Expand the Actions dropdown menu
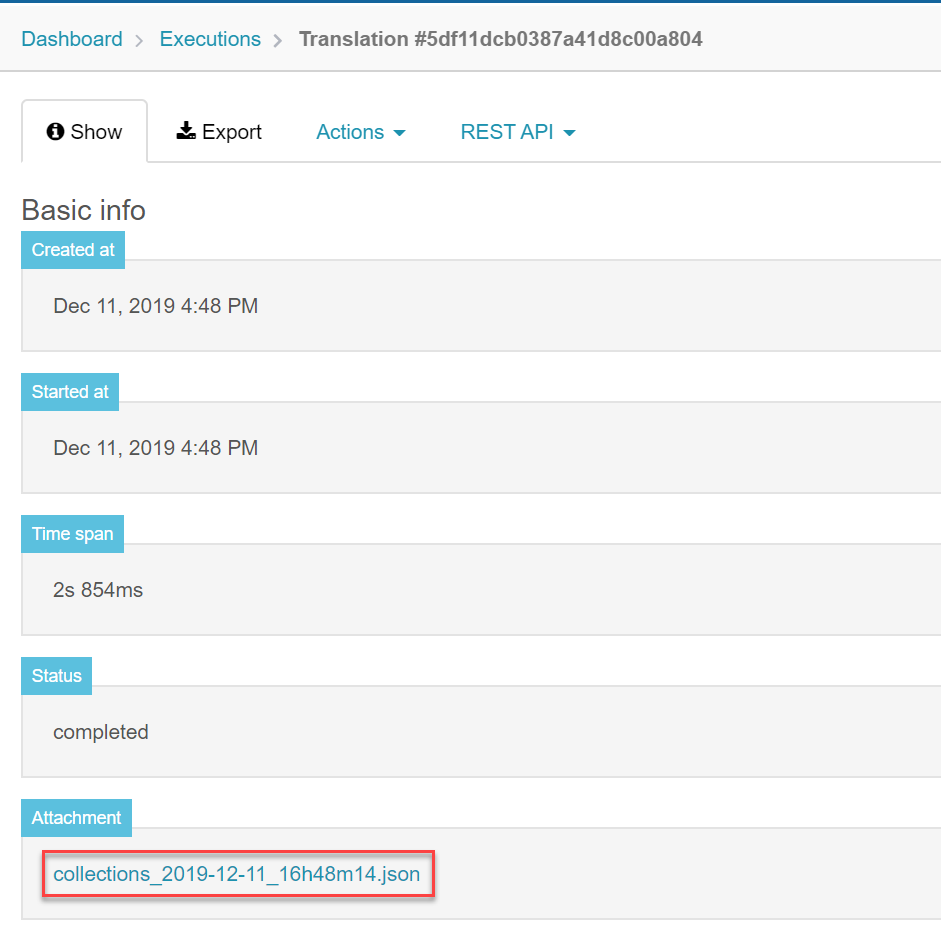941x939 pixels. [x=361, y=131]
